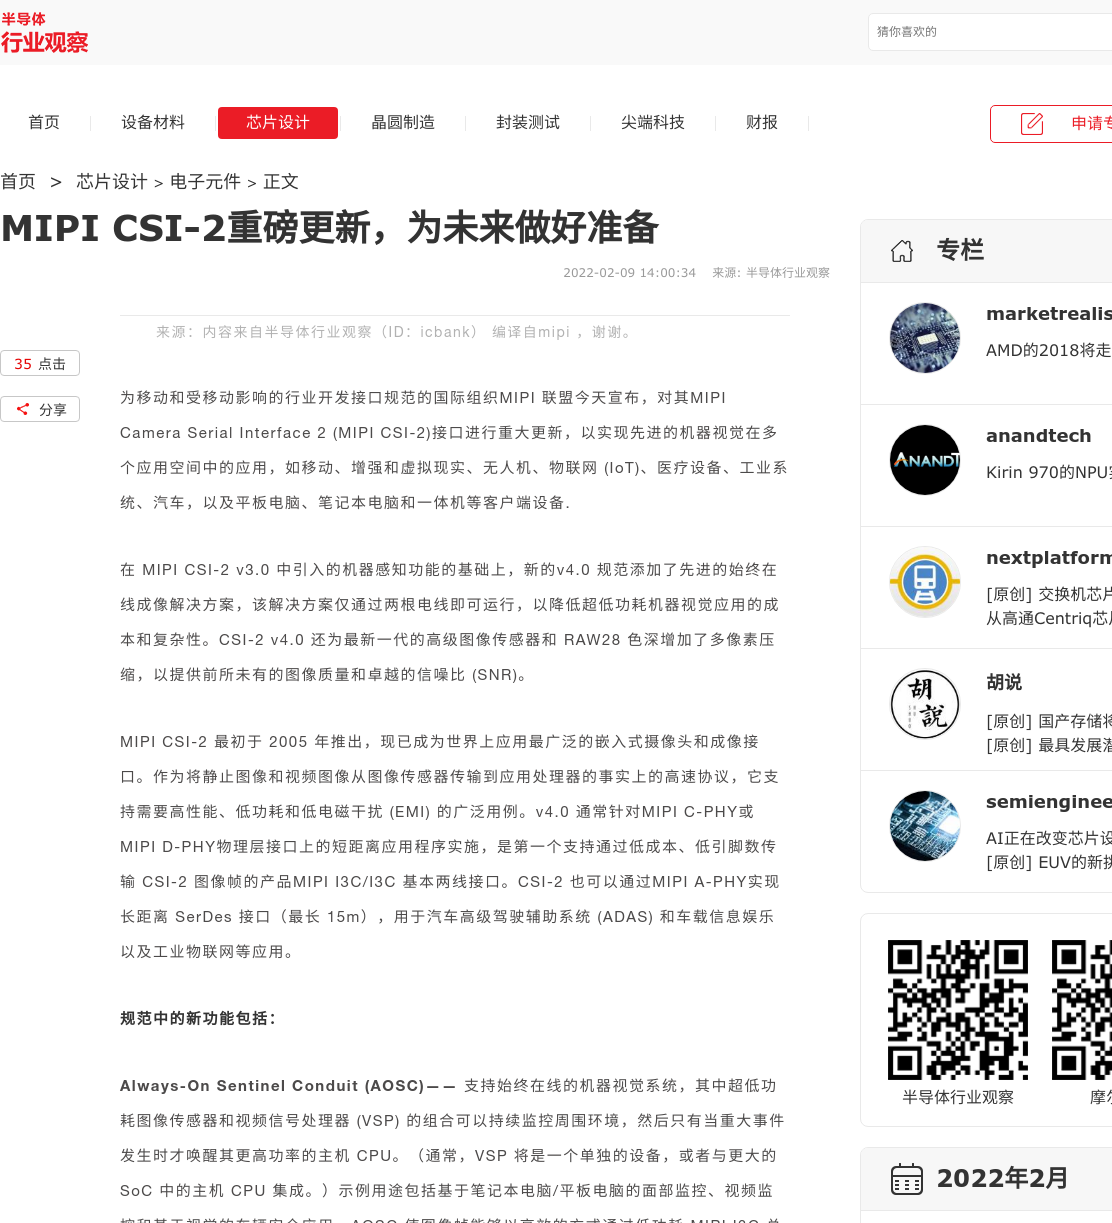The image size is (1112, 1223).
Task: Open marketrealist column title
Action: pos(1049,314)
